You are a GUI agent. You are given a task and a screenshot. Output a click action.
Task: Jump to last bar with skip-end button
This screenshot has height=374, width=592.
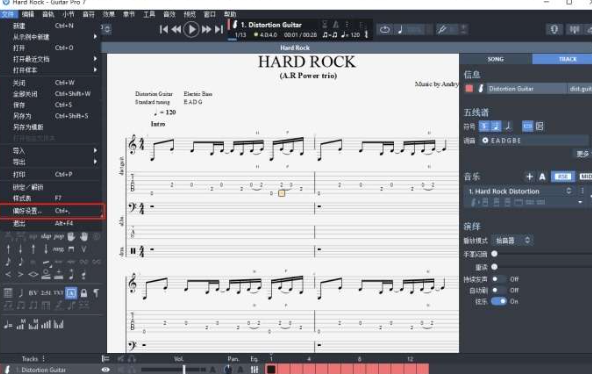tap(219, 29)
